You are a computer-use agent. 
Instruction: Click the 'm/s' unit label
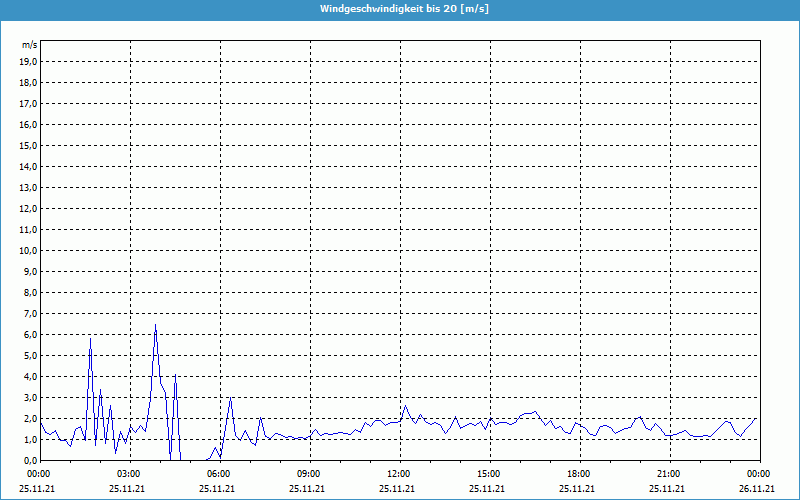click(x=29, y=45)
